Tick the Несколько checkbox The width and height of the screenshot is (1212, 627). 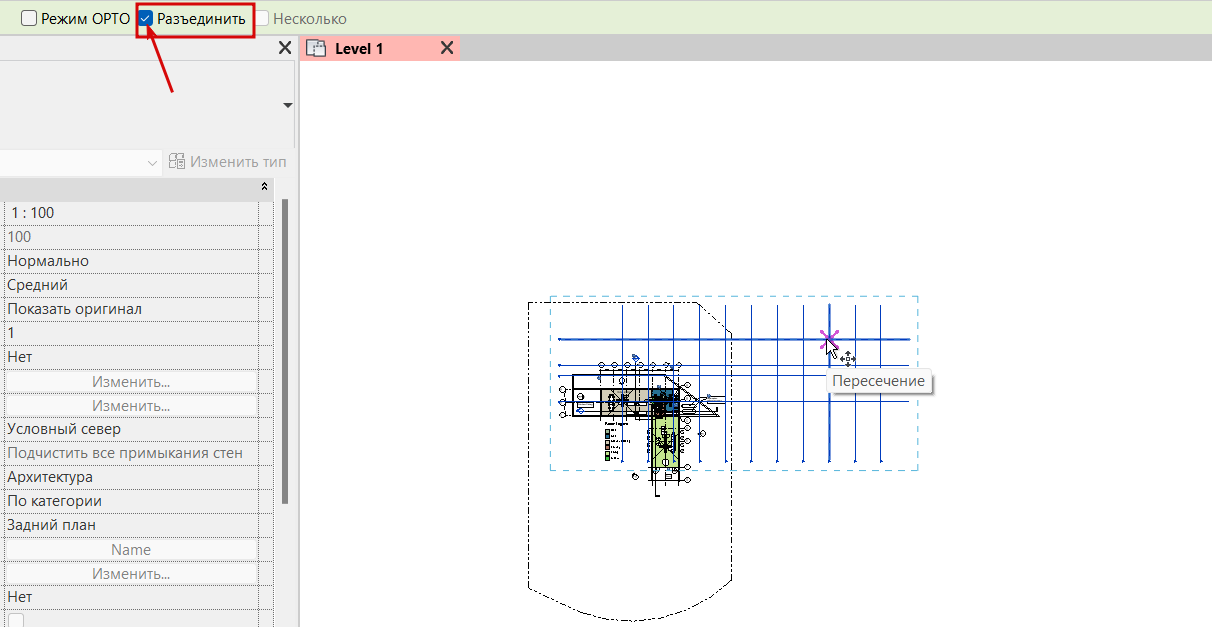pyautogui.click(x=262, y=18)
